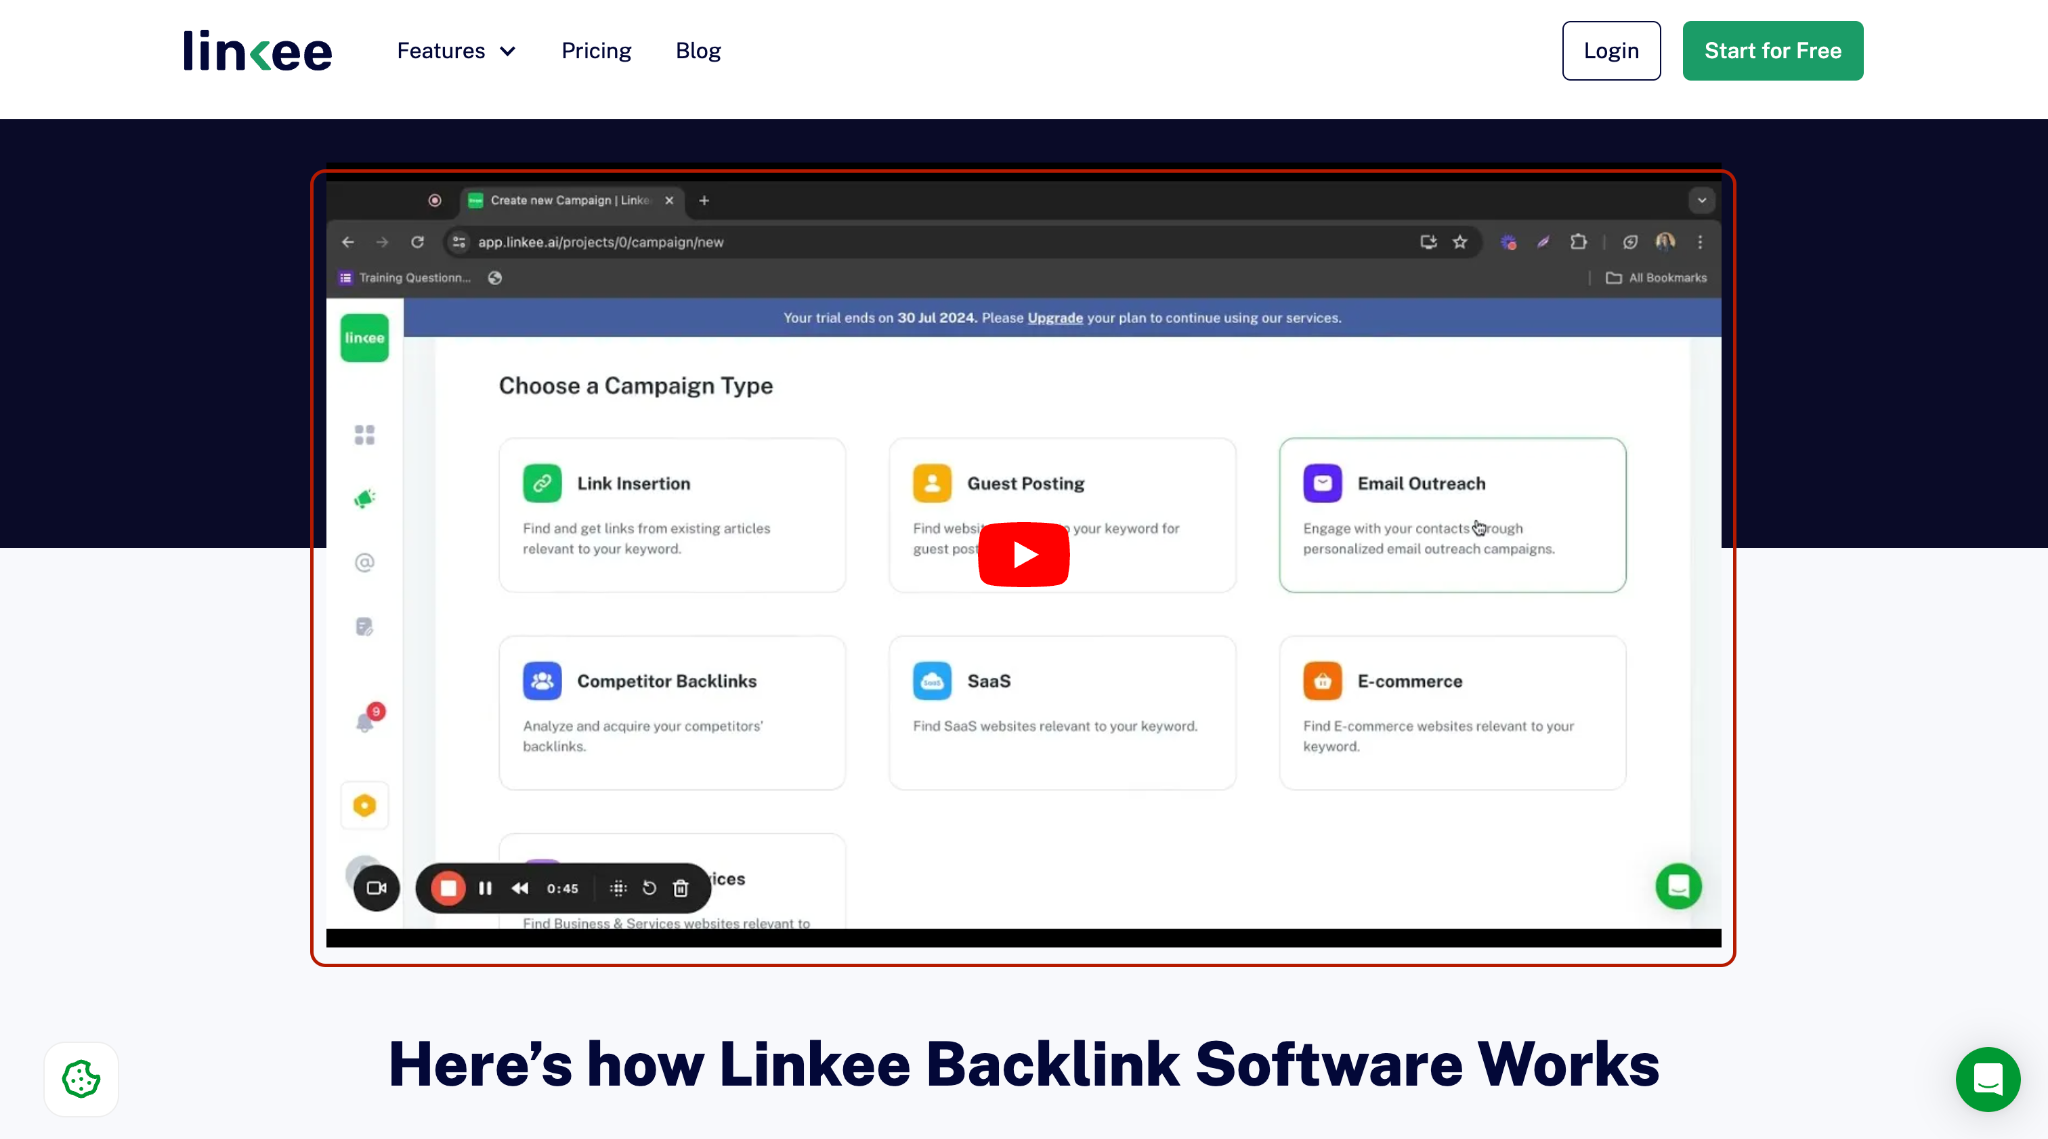
Task: Click the browser three-dot menu in video
Action: (x=1700, y=242)
